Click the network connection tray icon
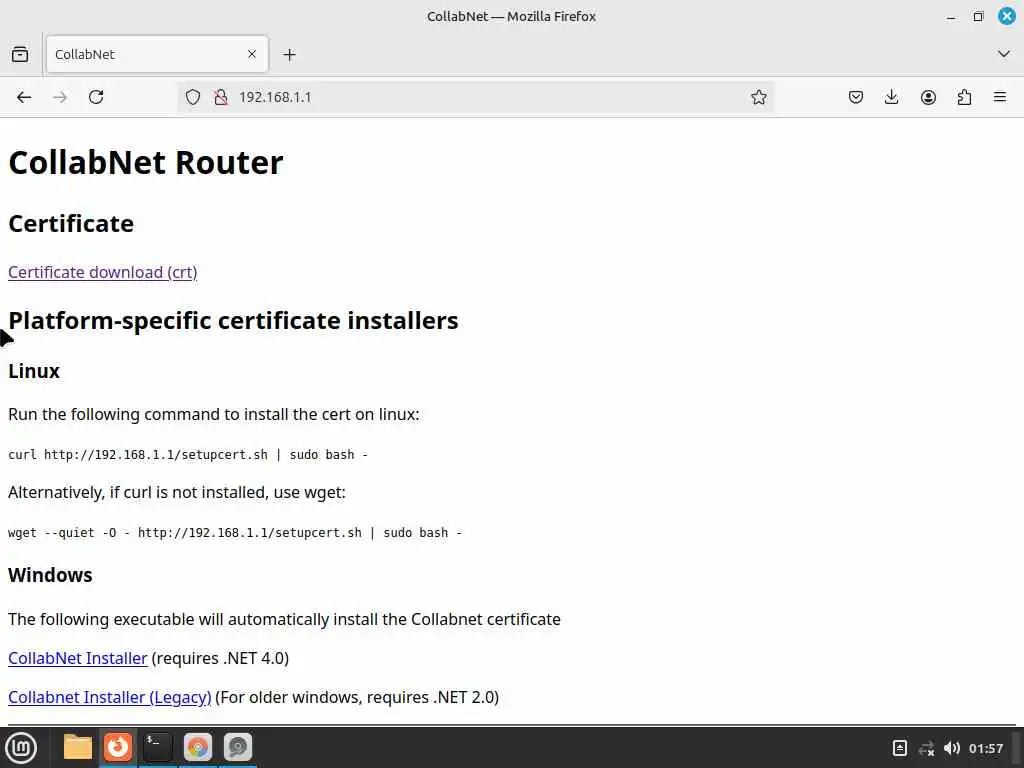The image size is (1024, 768). tap(926, 748)
